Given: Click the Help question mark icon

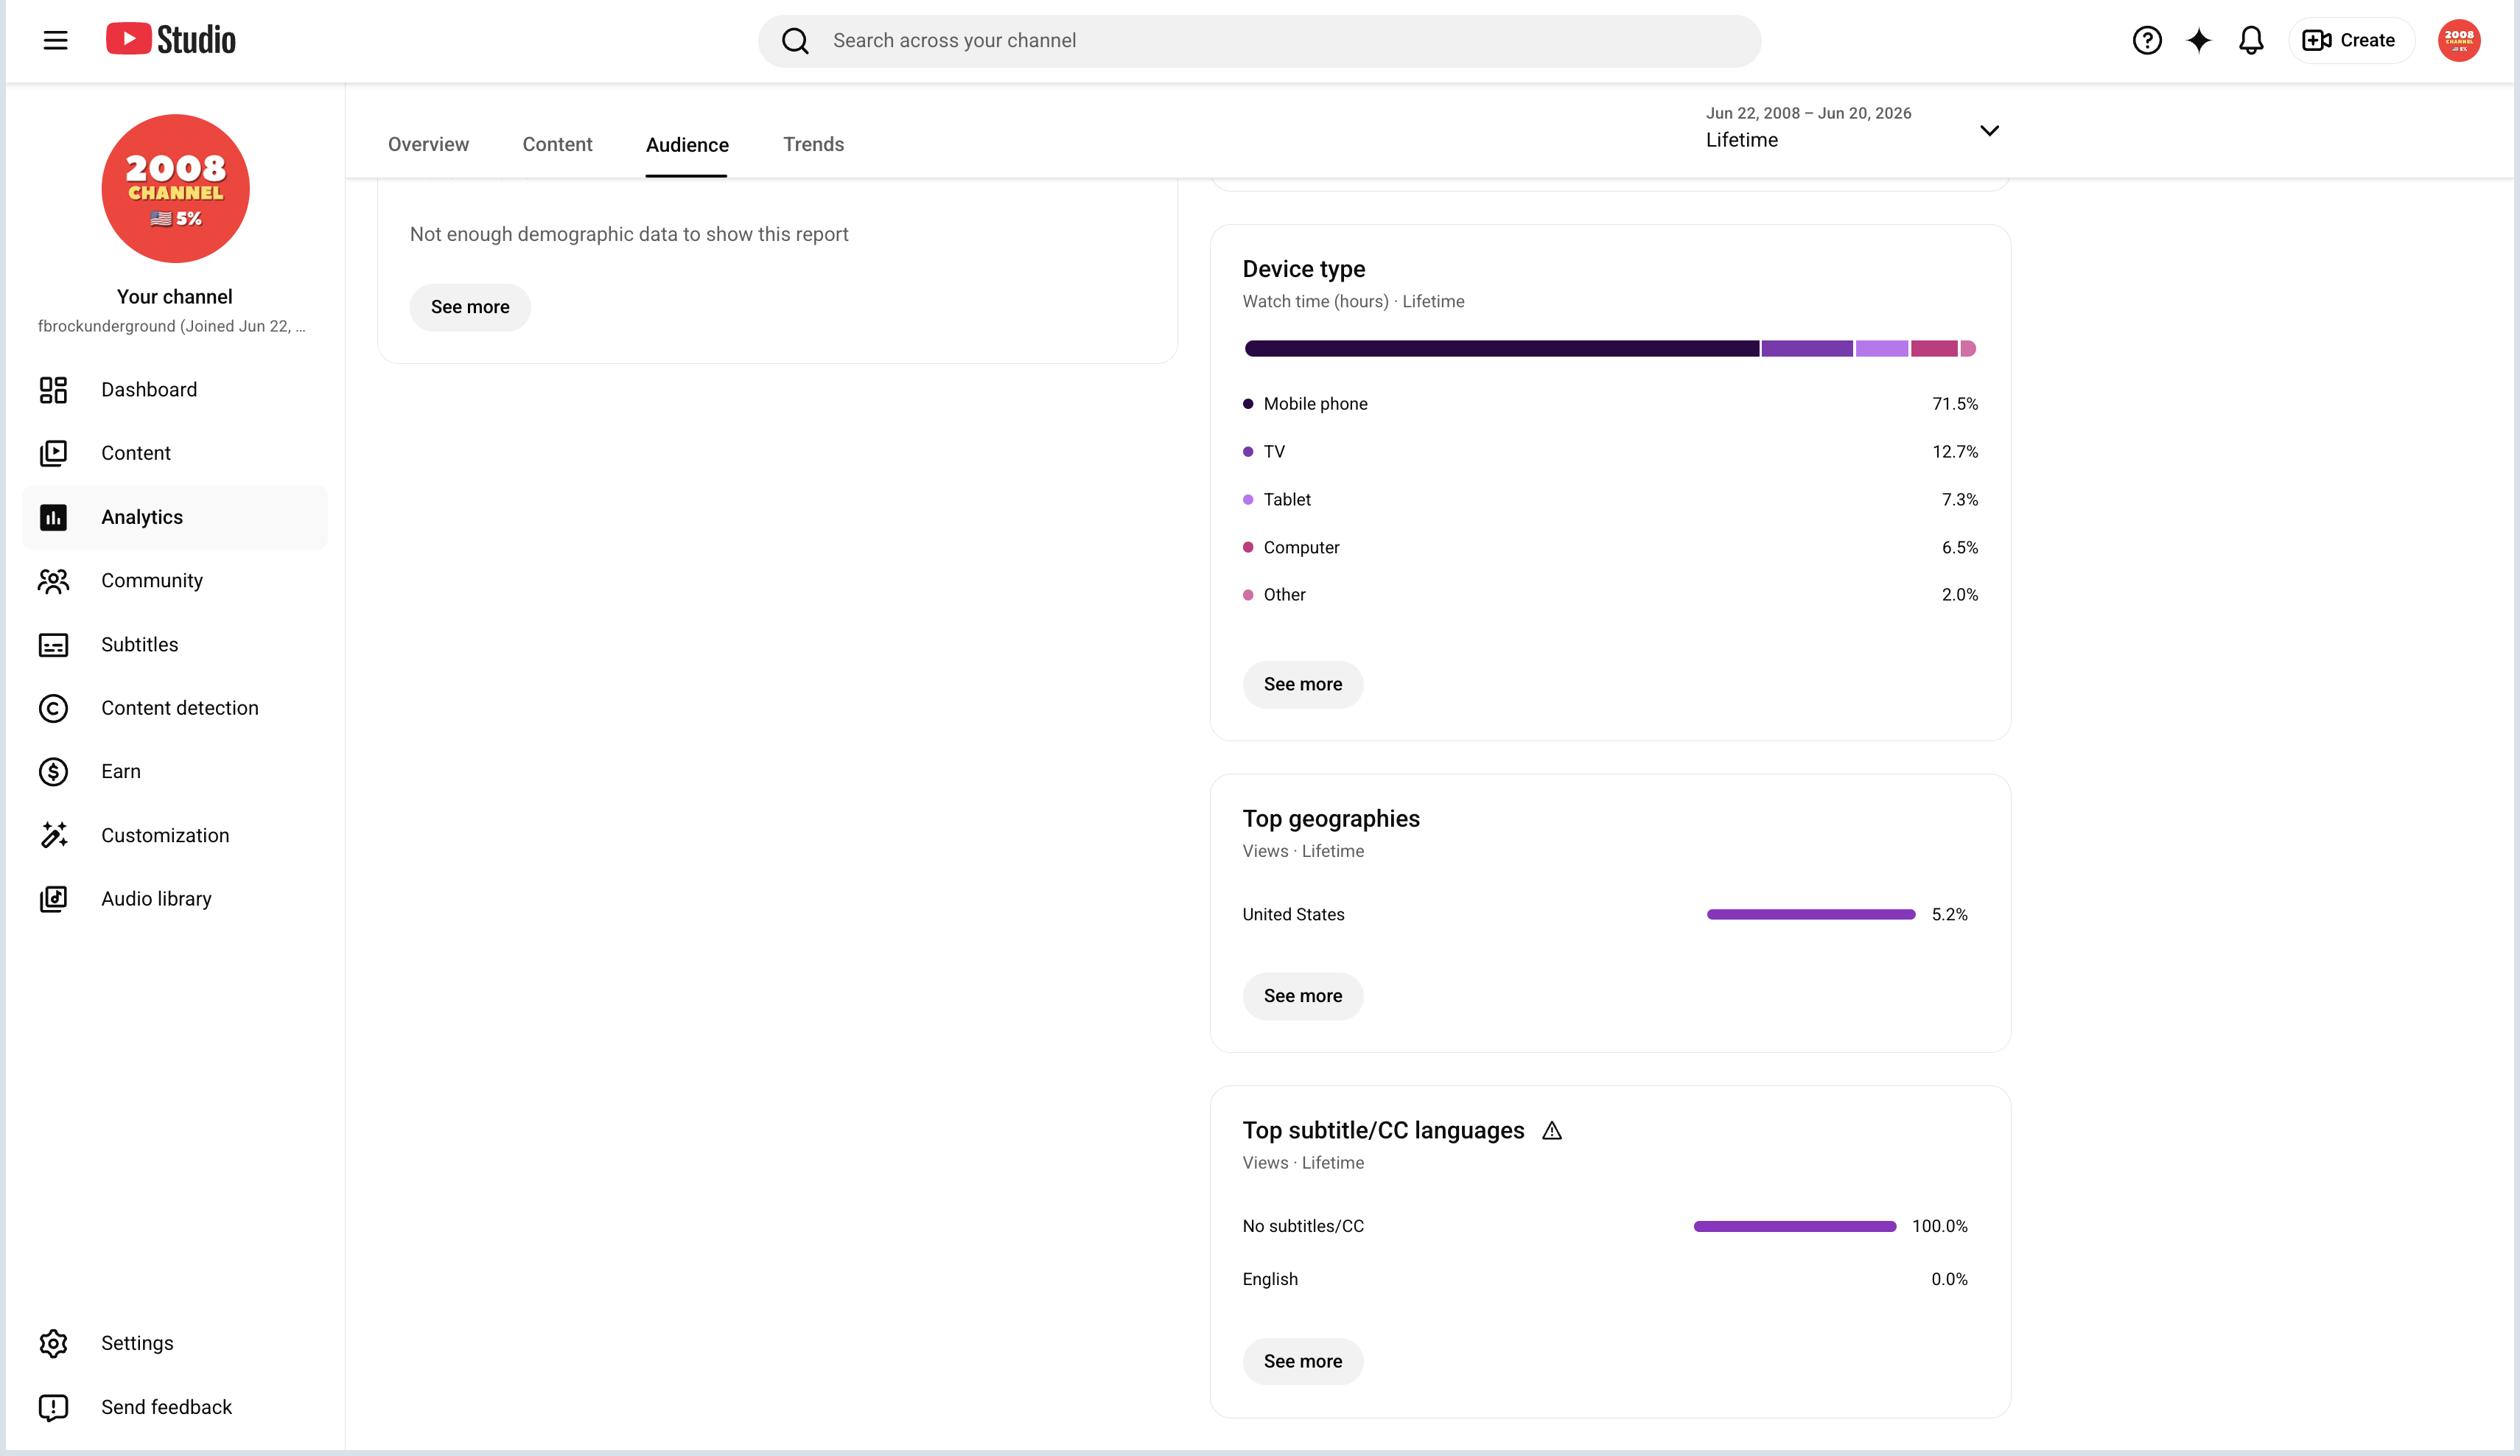Looking at the screenshot, I should tap(2146, 40).
